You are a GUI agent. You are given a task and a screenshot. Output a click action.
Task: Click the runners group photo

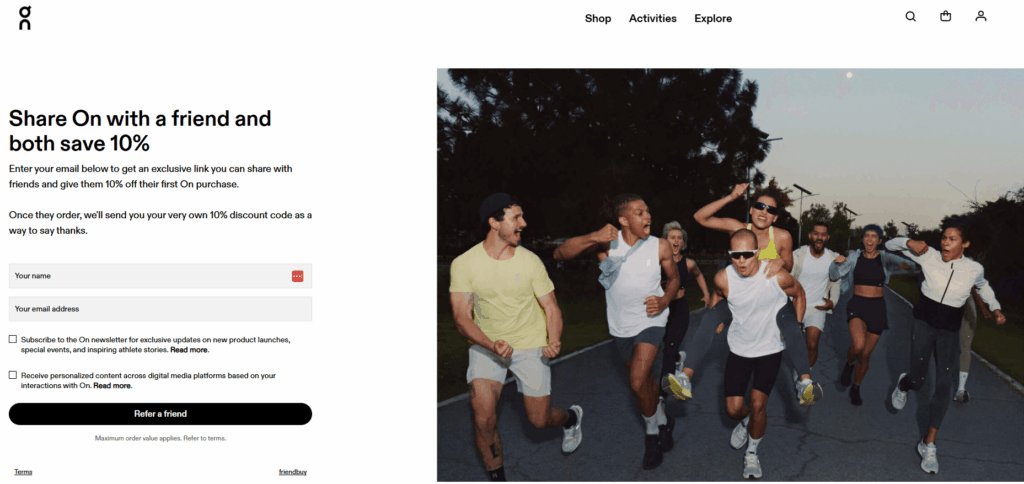[730, 275]
